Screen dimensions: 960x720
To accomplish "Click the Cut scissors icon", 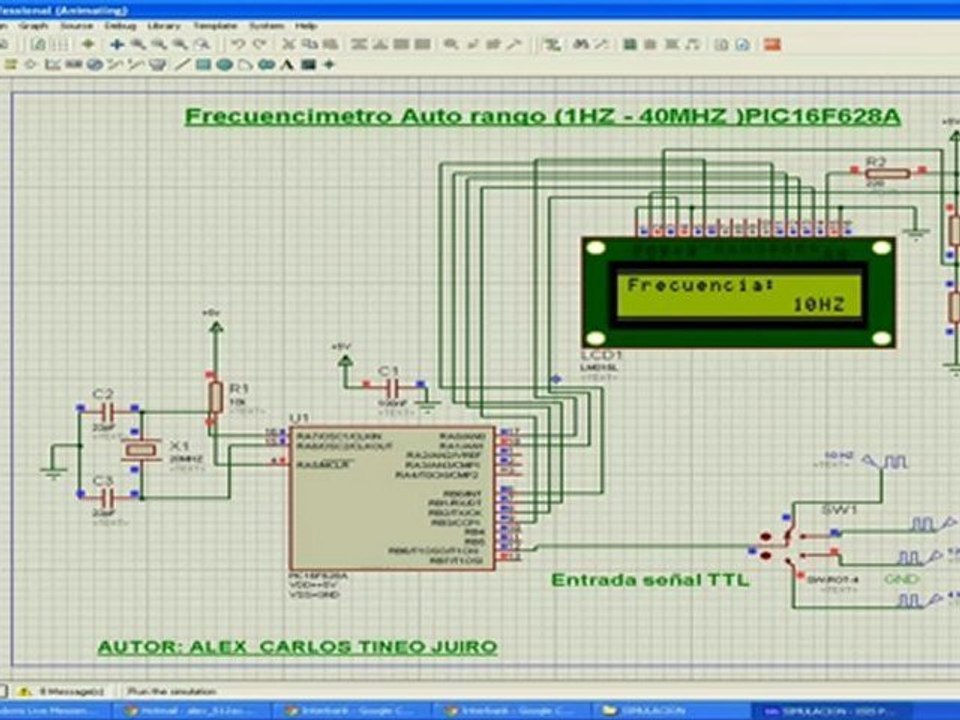I will tap(288, 45).
